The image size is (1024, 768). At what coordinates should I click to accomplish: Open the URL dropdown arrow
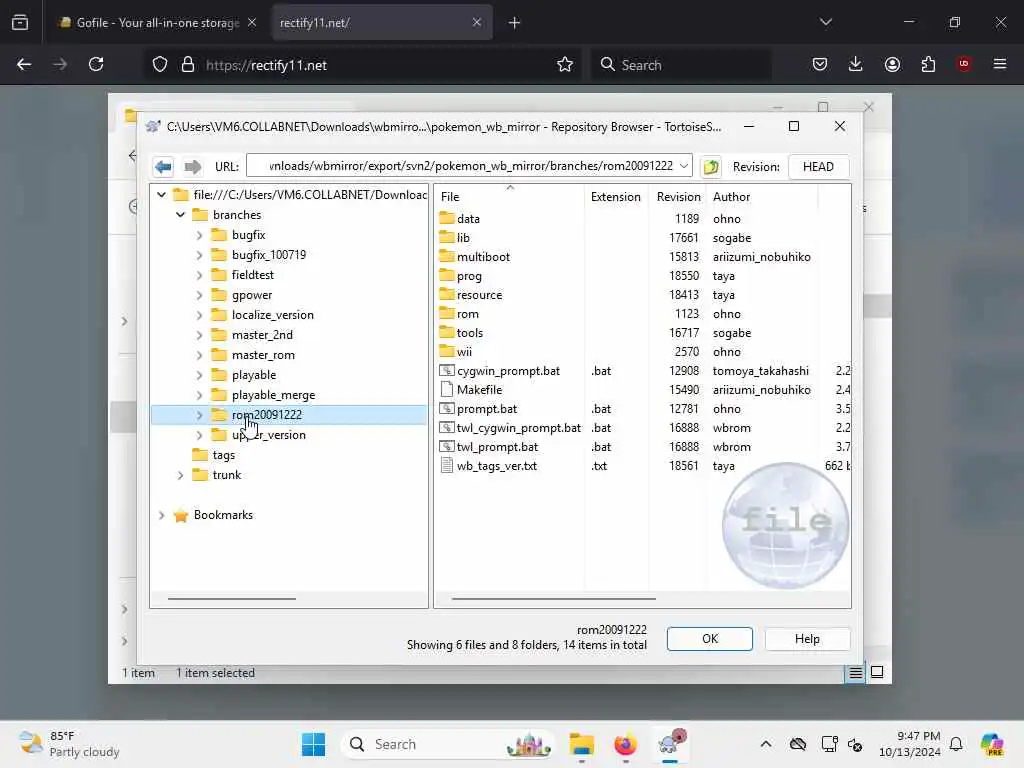point(684,166)
